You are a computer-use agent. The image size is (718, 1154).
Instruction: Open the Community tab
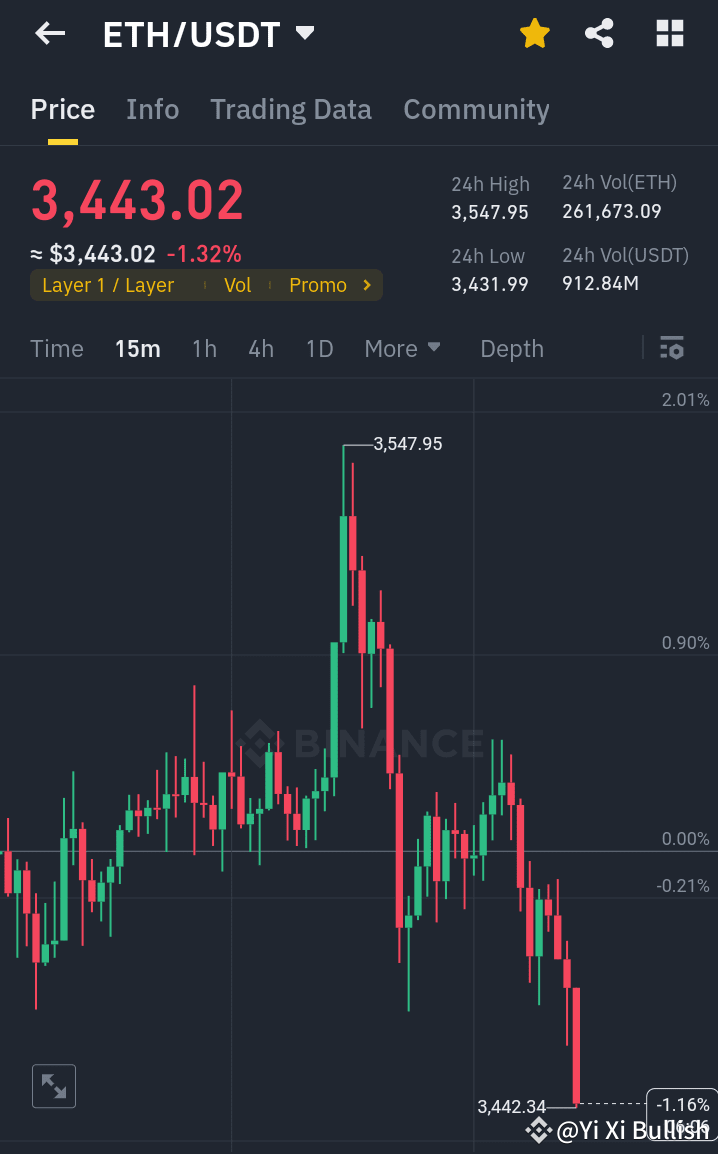tap(476, 109)
